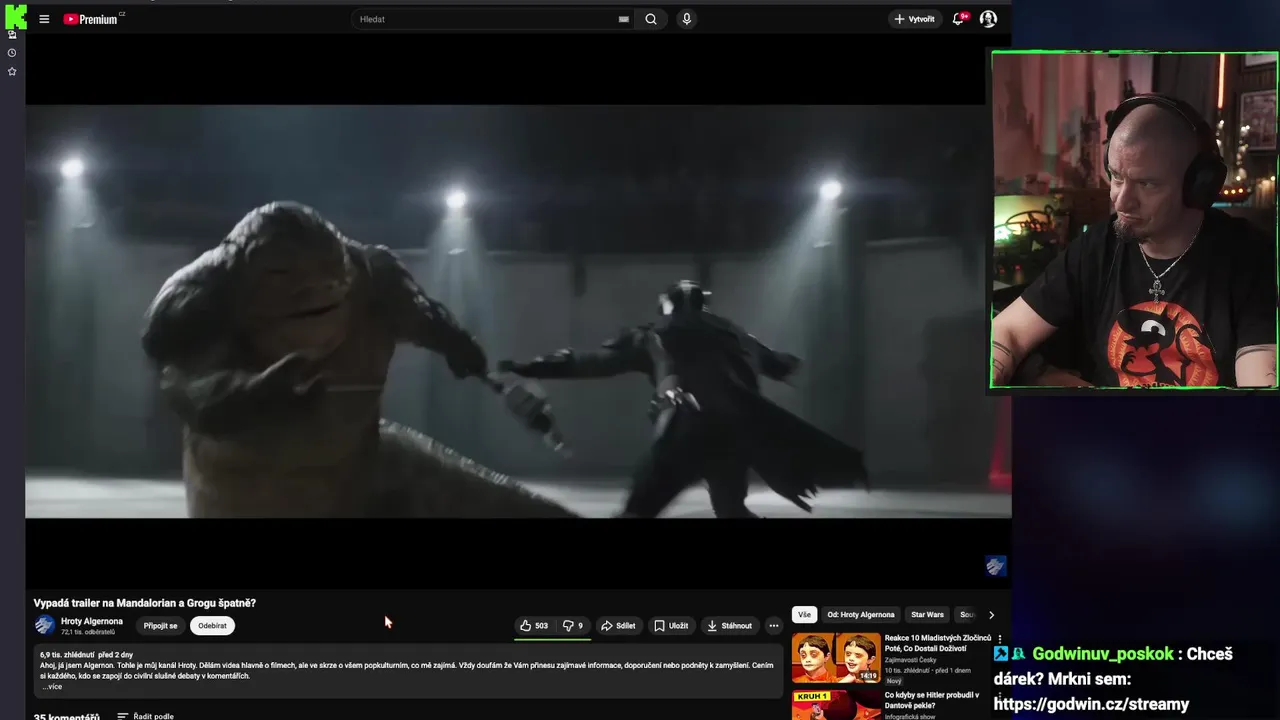This screenshot has height=720, width=1280.
Task: Start voice search with the microphone icon
Action: 686,19
